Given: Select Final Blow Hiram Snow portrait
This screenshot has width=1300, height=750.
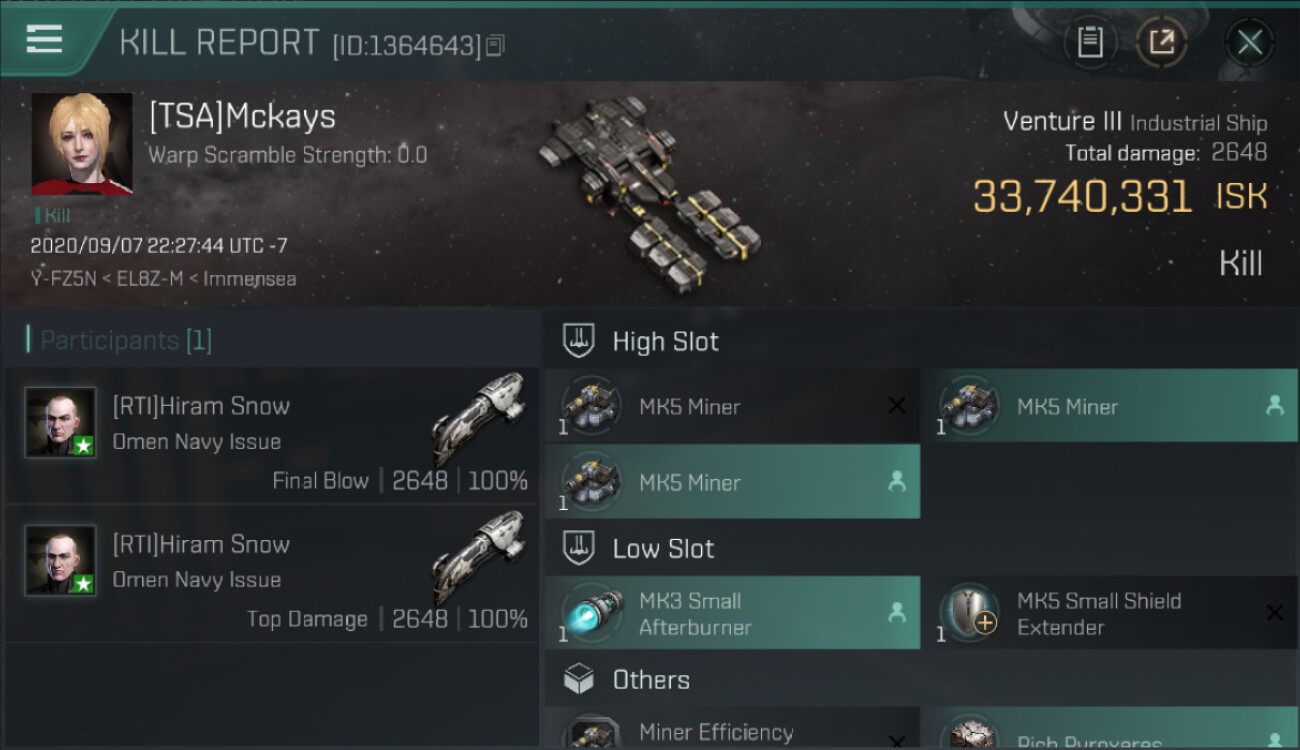Looking at the screenshot, I should pos(61,422).
